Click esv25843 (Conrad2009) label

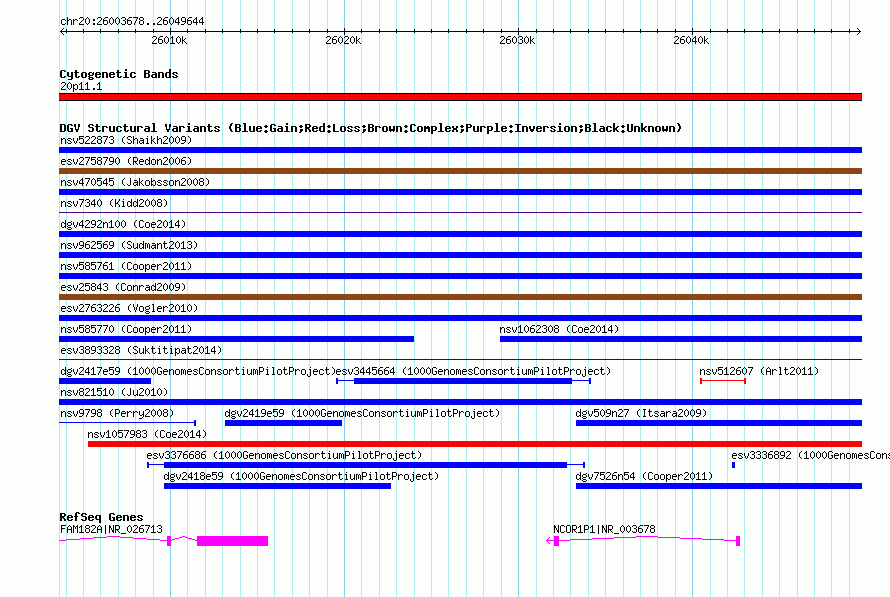(123, 287)
